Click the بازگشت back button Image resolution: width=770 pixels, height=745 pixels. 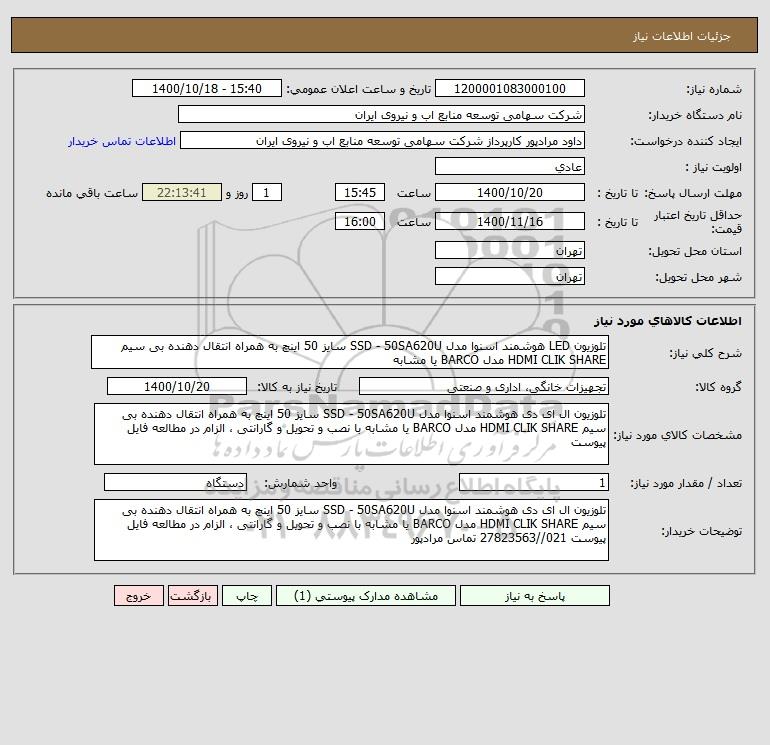(x=192, y=596)
